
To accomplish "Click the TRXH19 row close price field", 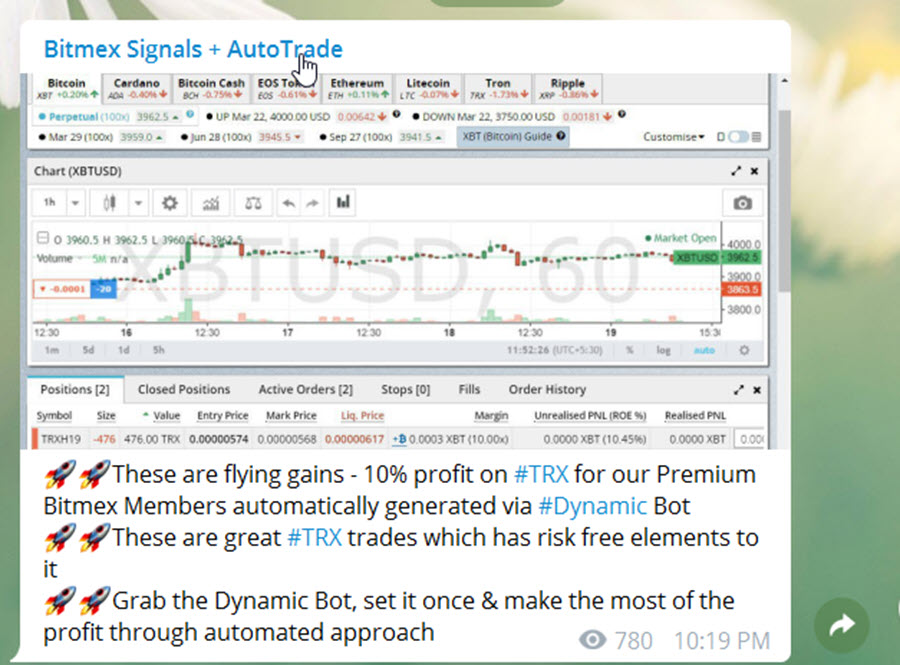I will [x=750, y=439].
